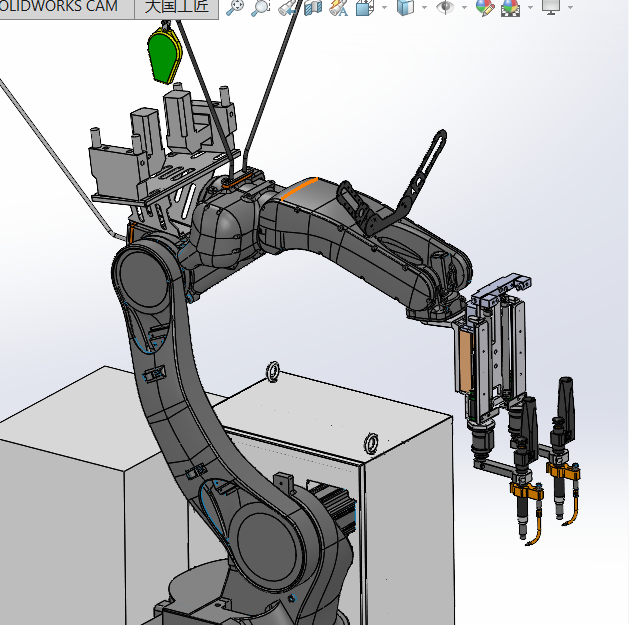
Task: Select the Zoom to Area tool
Action: pos(260,7)
